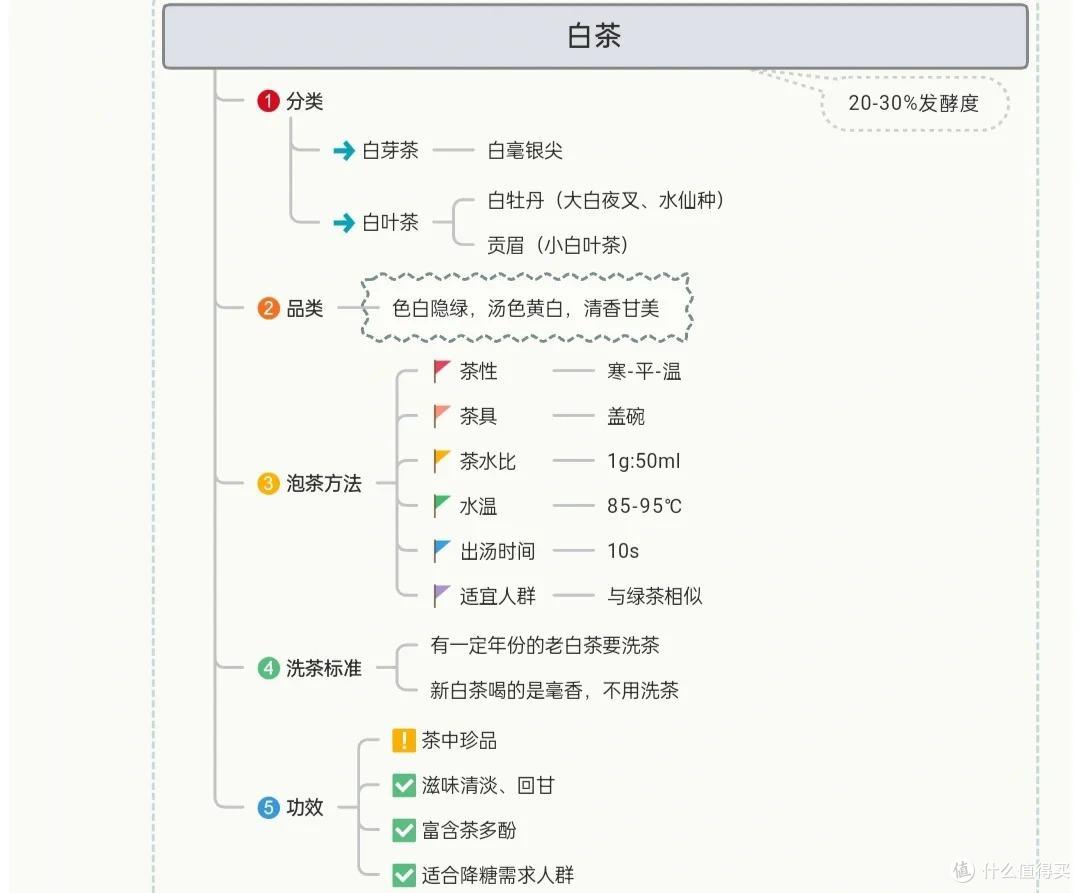This screenshot has height=893, width=1080.
Task: Click the 茶中珍品 text
Action: (459, 741)
